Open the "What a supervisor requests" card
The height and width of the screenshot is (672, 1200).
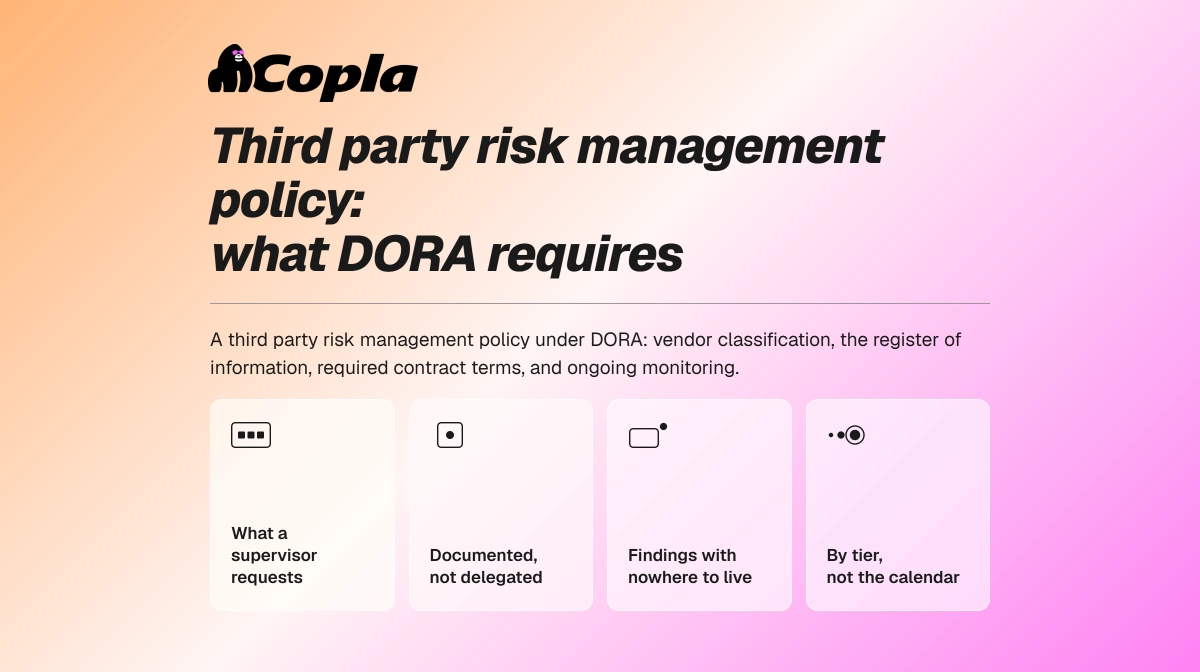click(302, 505)
